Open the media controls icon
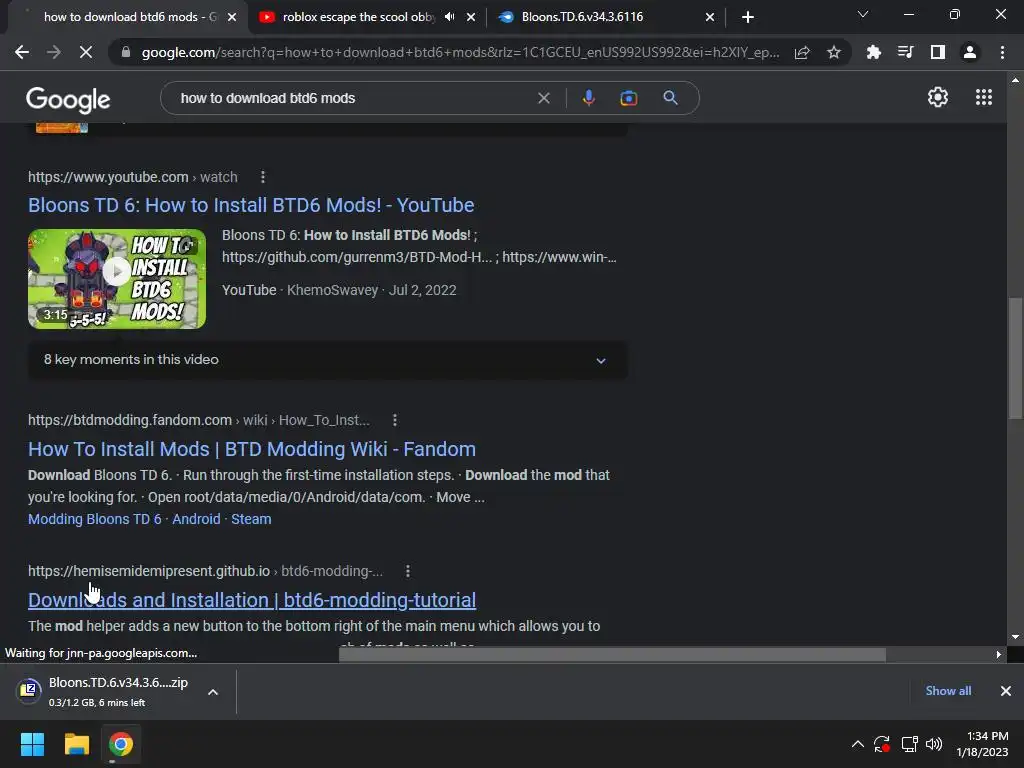The height and width of the screenshot is (768, 1024). click(x=905, y=52)
